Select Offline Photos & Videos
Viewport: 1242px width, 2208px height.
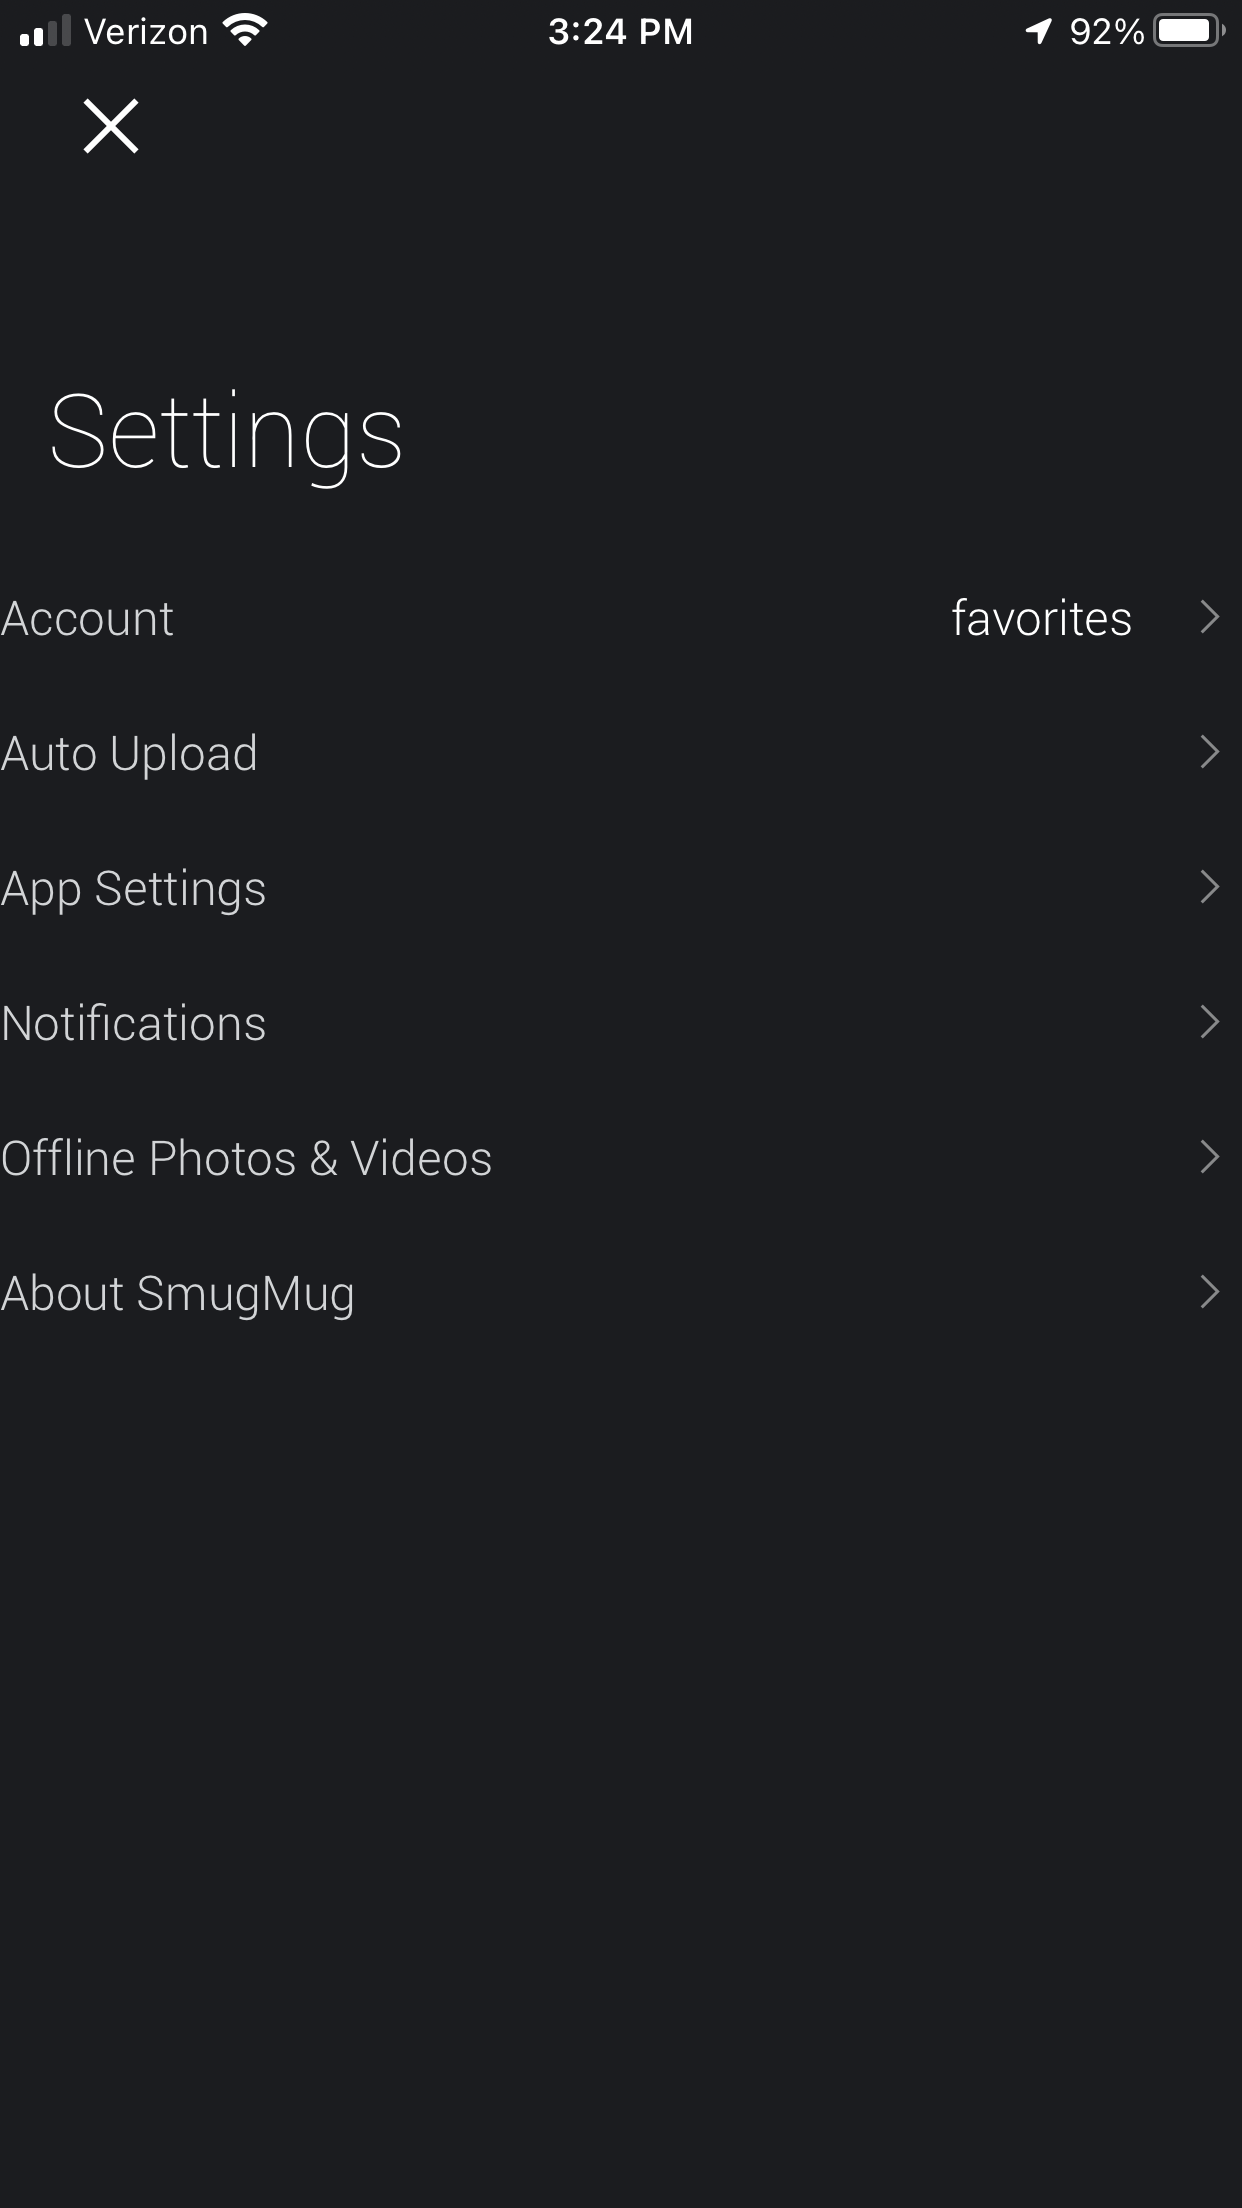[x=247, y=1158]
